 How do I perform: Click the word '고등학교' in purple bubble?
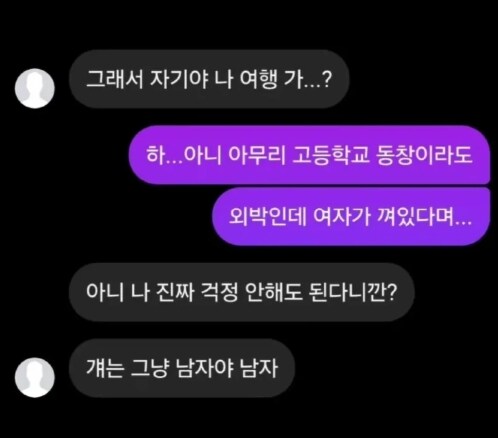pos(330,155)
